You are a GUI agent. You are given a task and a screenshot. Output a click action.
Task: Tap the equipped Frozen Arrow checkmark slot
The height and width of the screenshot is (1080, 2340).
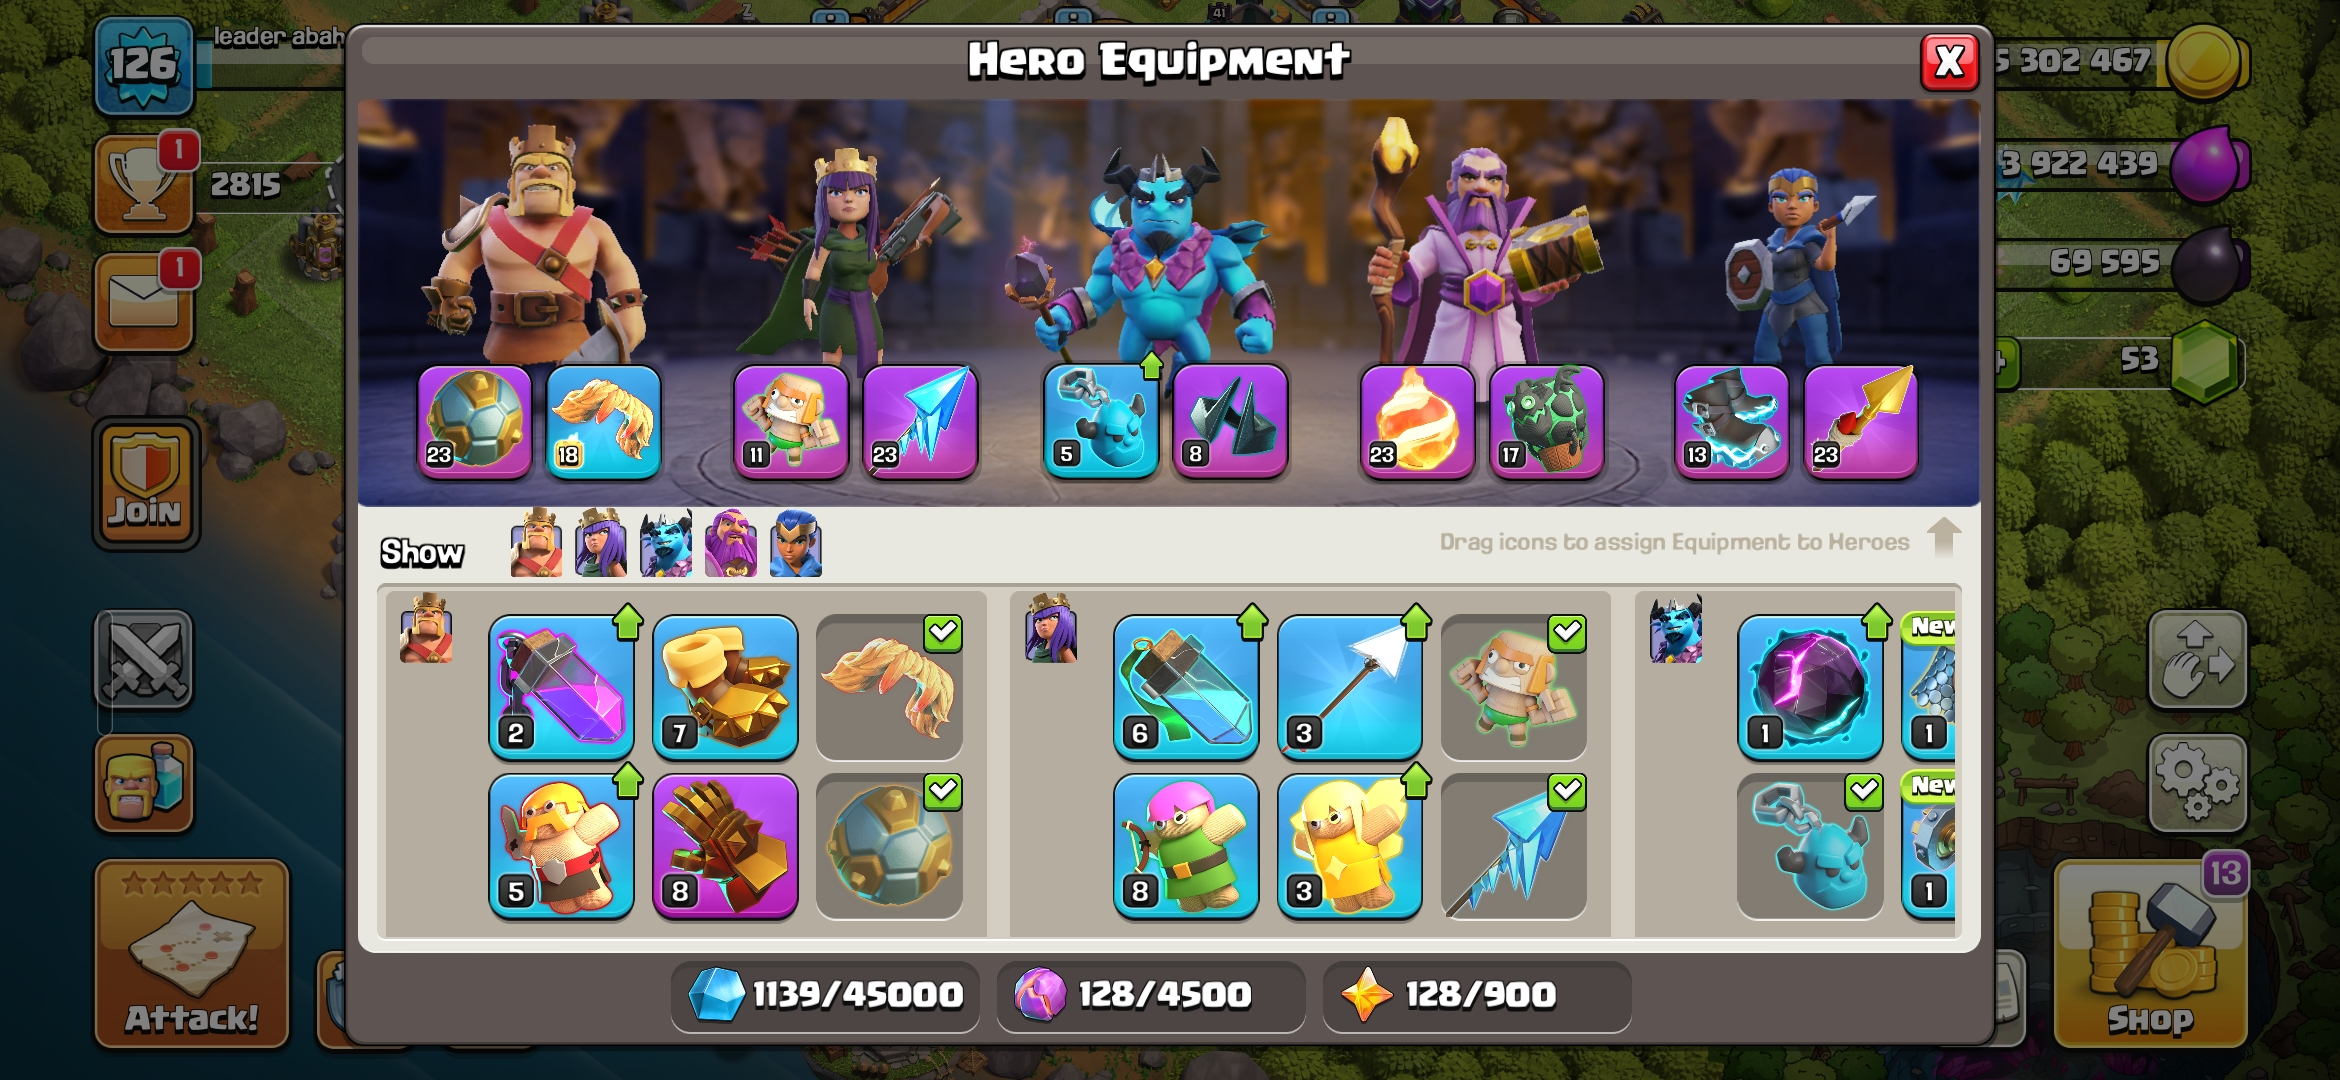[1514, 846]
